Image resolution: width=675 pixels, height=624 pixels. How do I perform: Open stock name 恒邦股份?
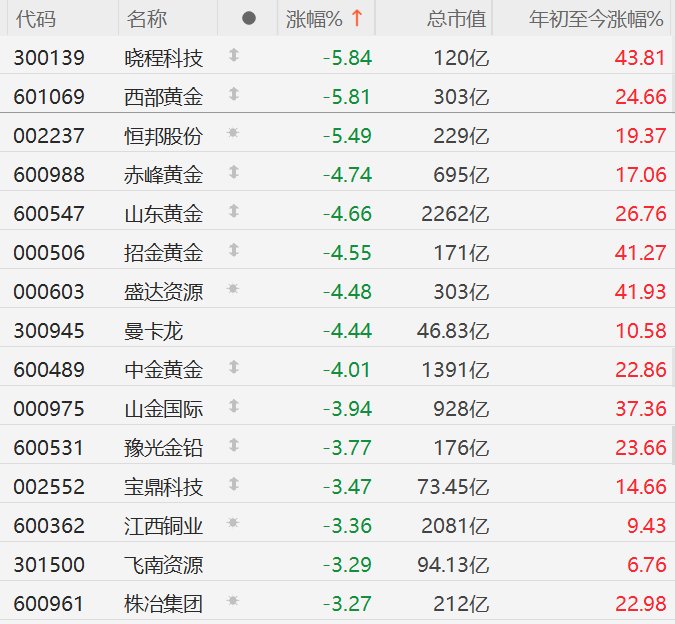click(164, 136)
